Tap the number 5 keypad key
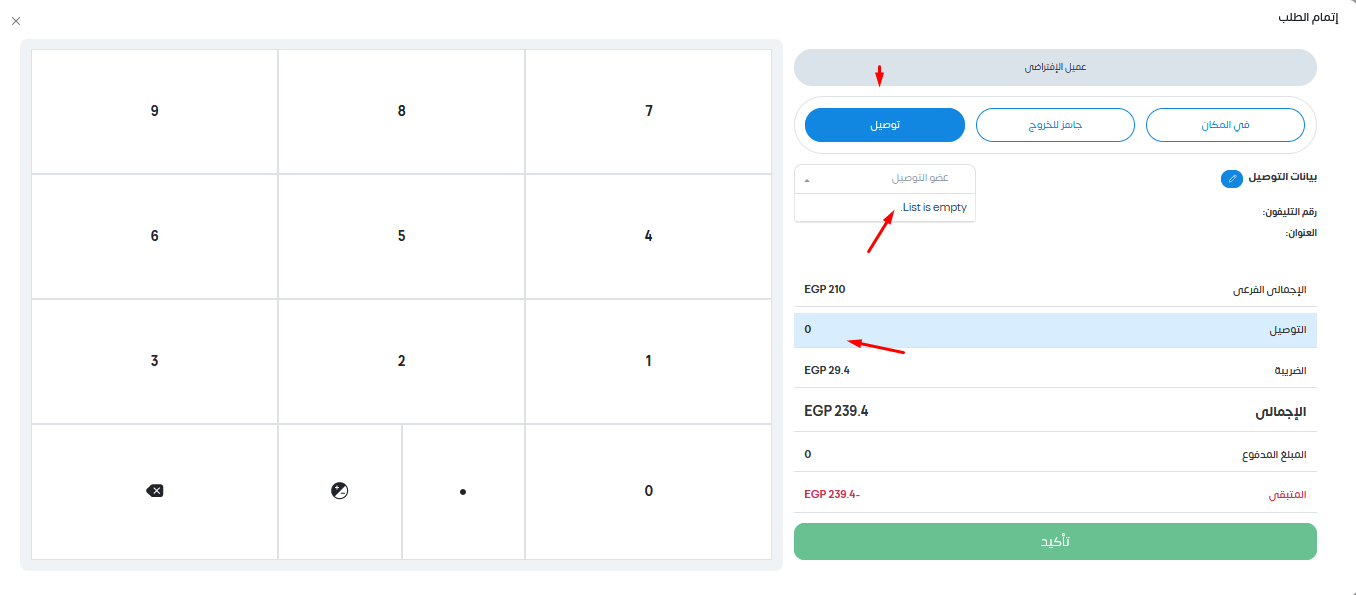The image size is (1356, 595). pos(401,236)
